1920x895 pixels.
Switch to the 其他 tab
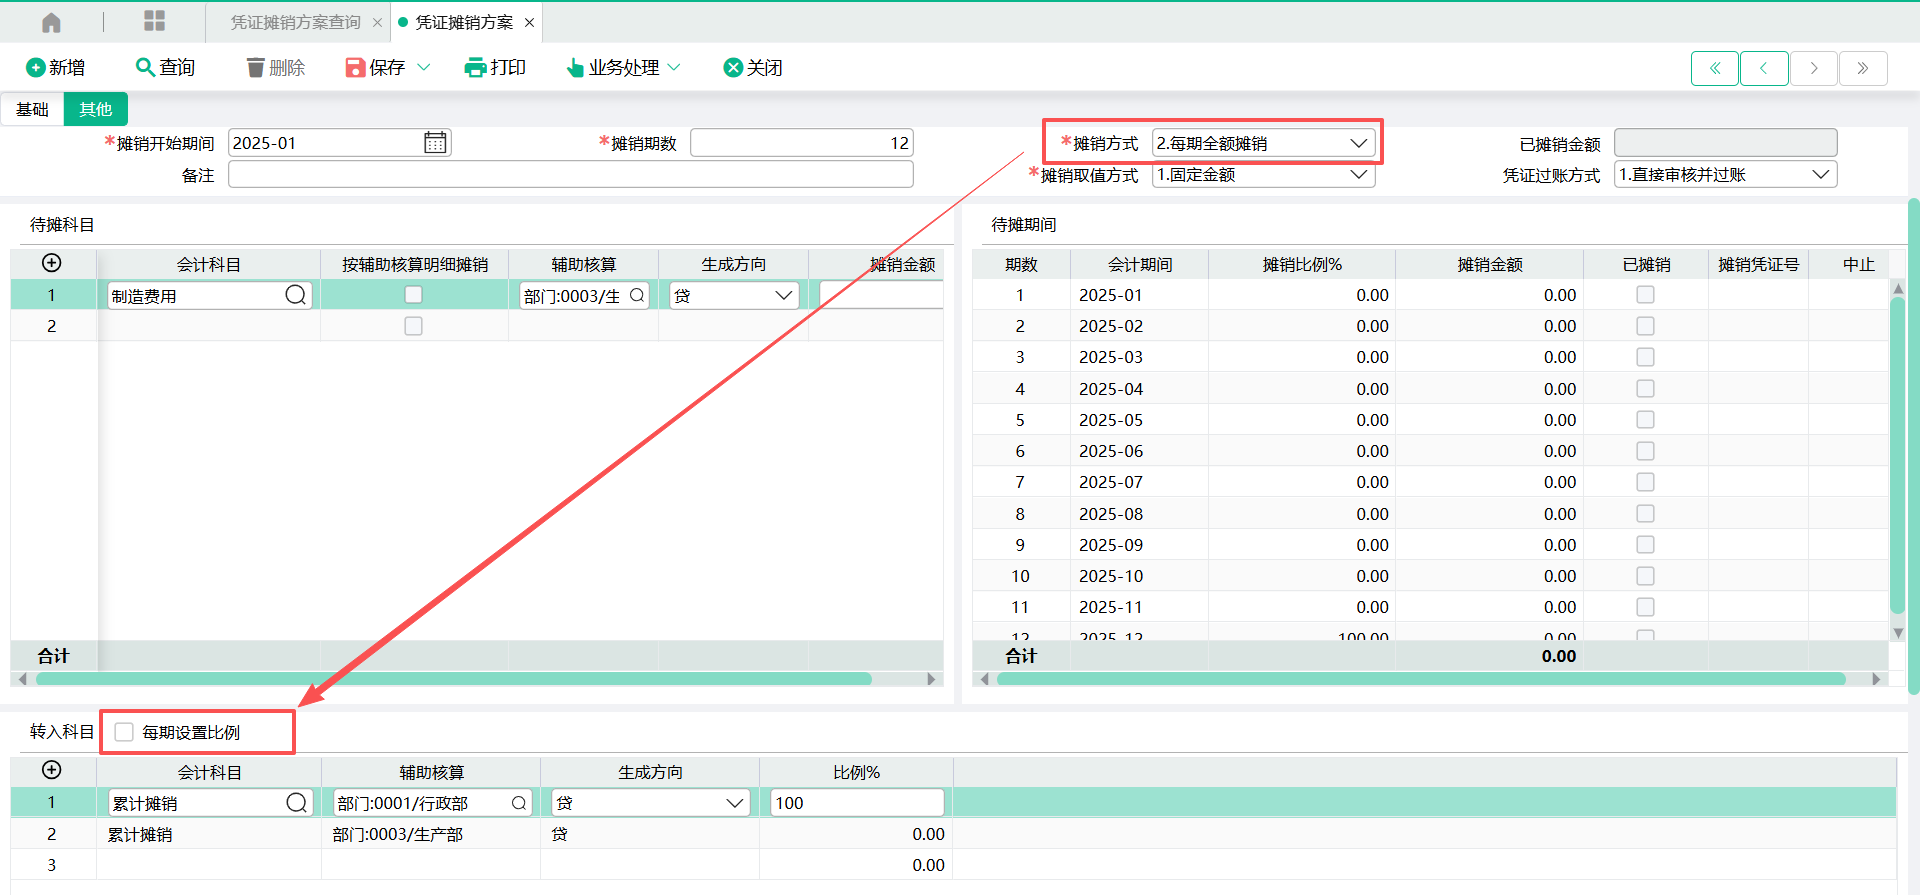pyautogui.click(x=96, y=109)
